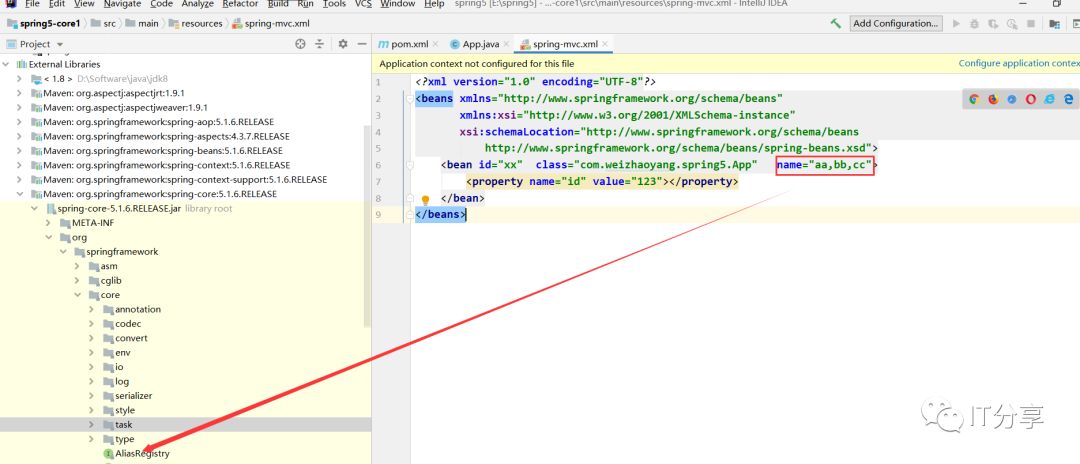
Task: Open in Opera browser icon
Action: 1031,99
